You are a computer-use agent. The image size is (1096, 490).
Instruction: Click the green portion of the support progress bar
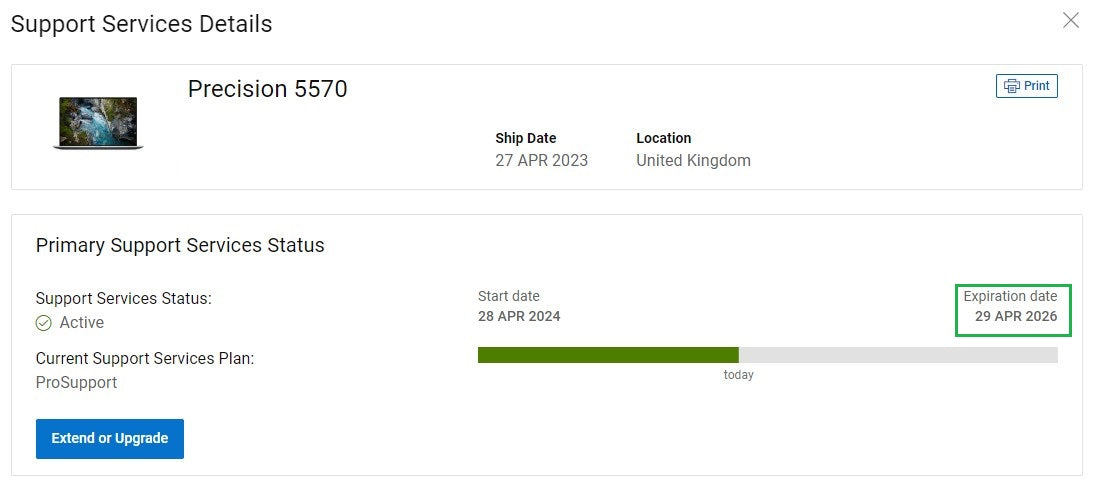607,355
